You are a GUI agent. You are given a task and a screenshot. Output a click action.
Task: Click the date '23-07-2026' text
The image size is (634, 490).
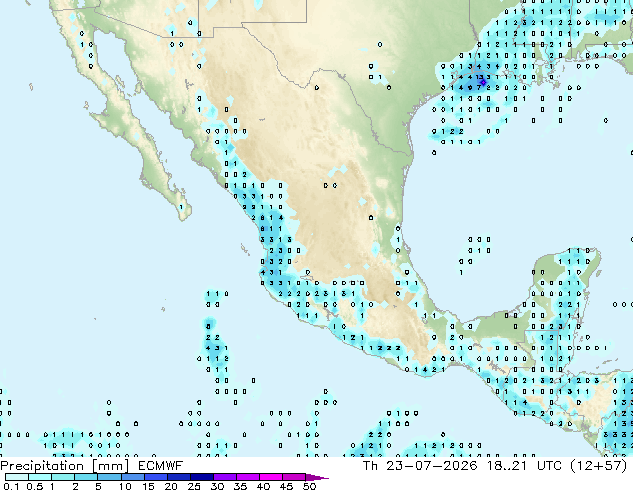tap(432, 466)
